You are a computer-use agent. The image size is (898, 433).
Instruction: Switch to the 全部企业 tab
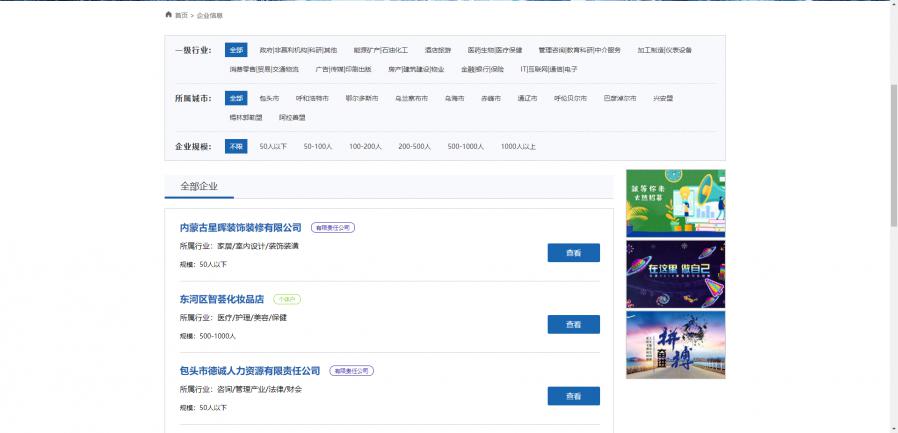[x=199, y=186]
